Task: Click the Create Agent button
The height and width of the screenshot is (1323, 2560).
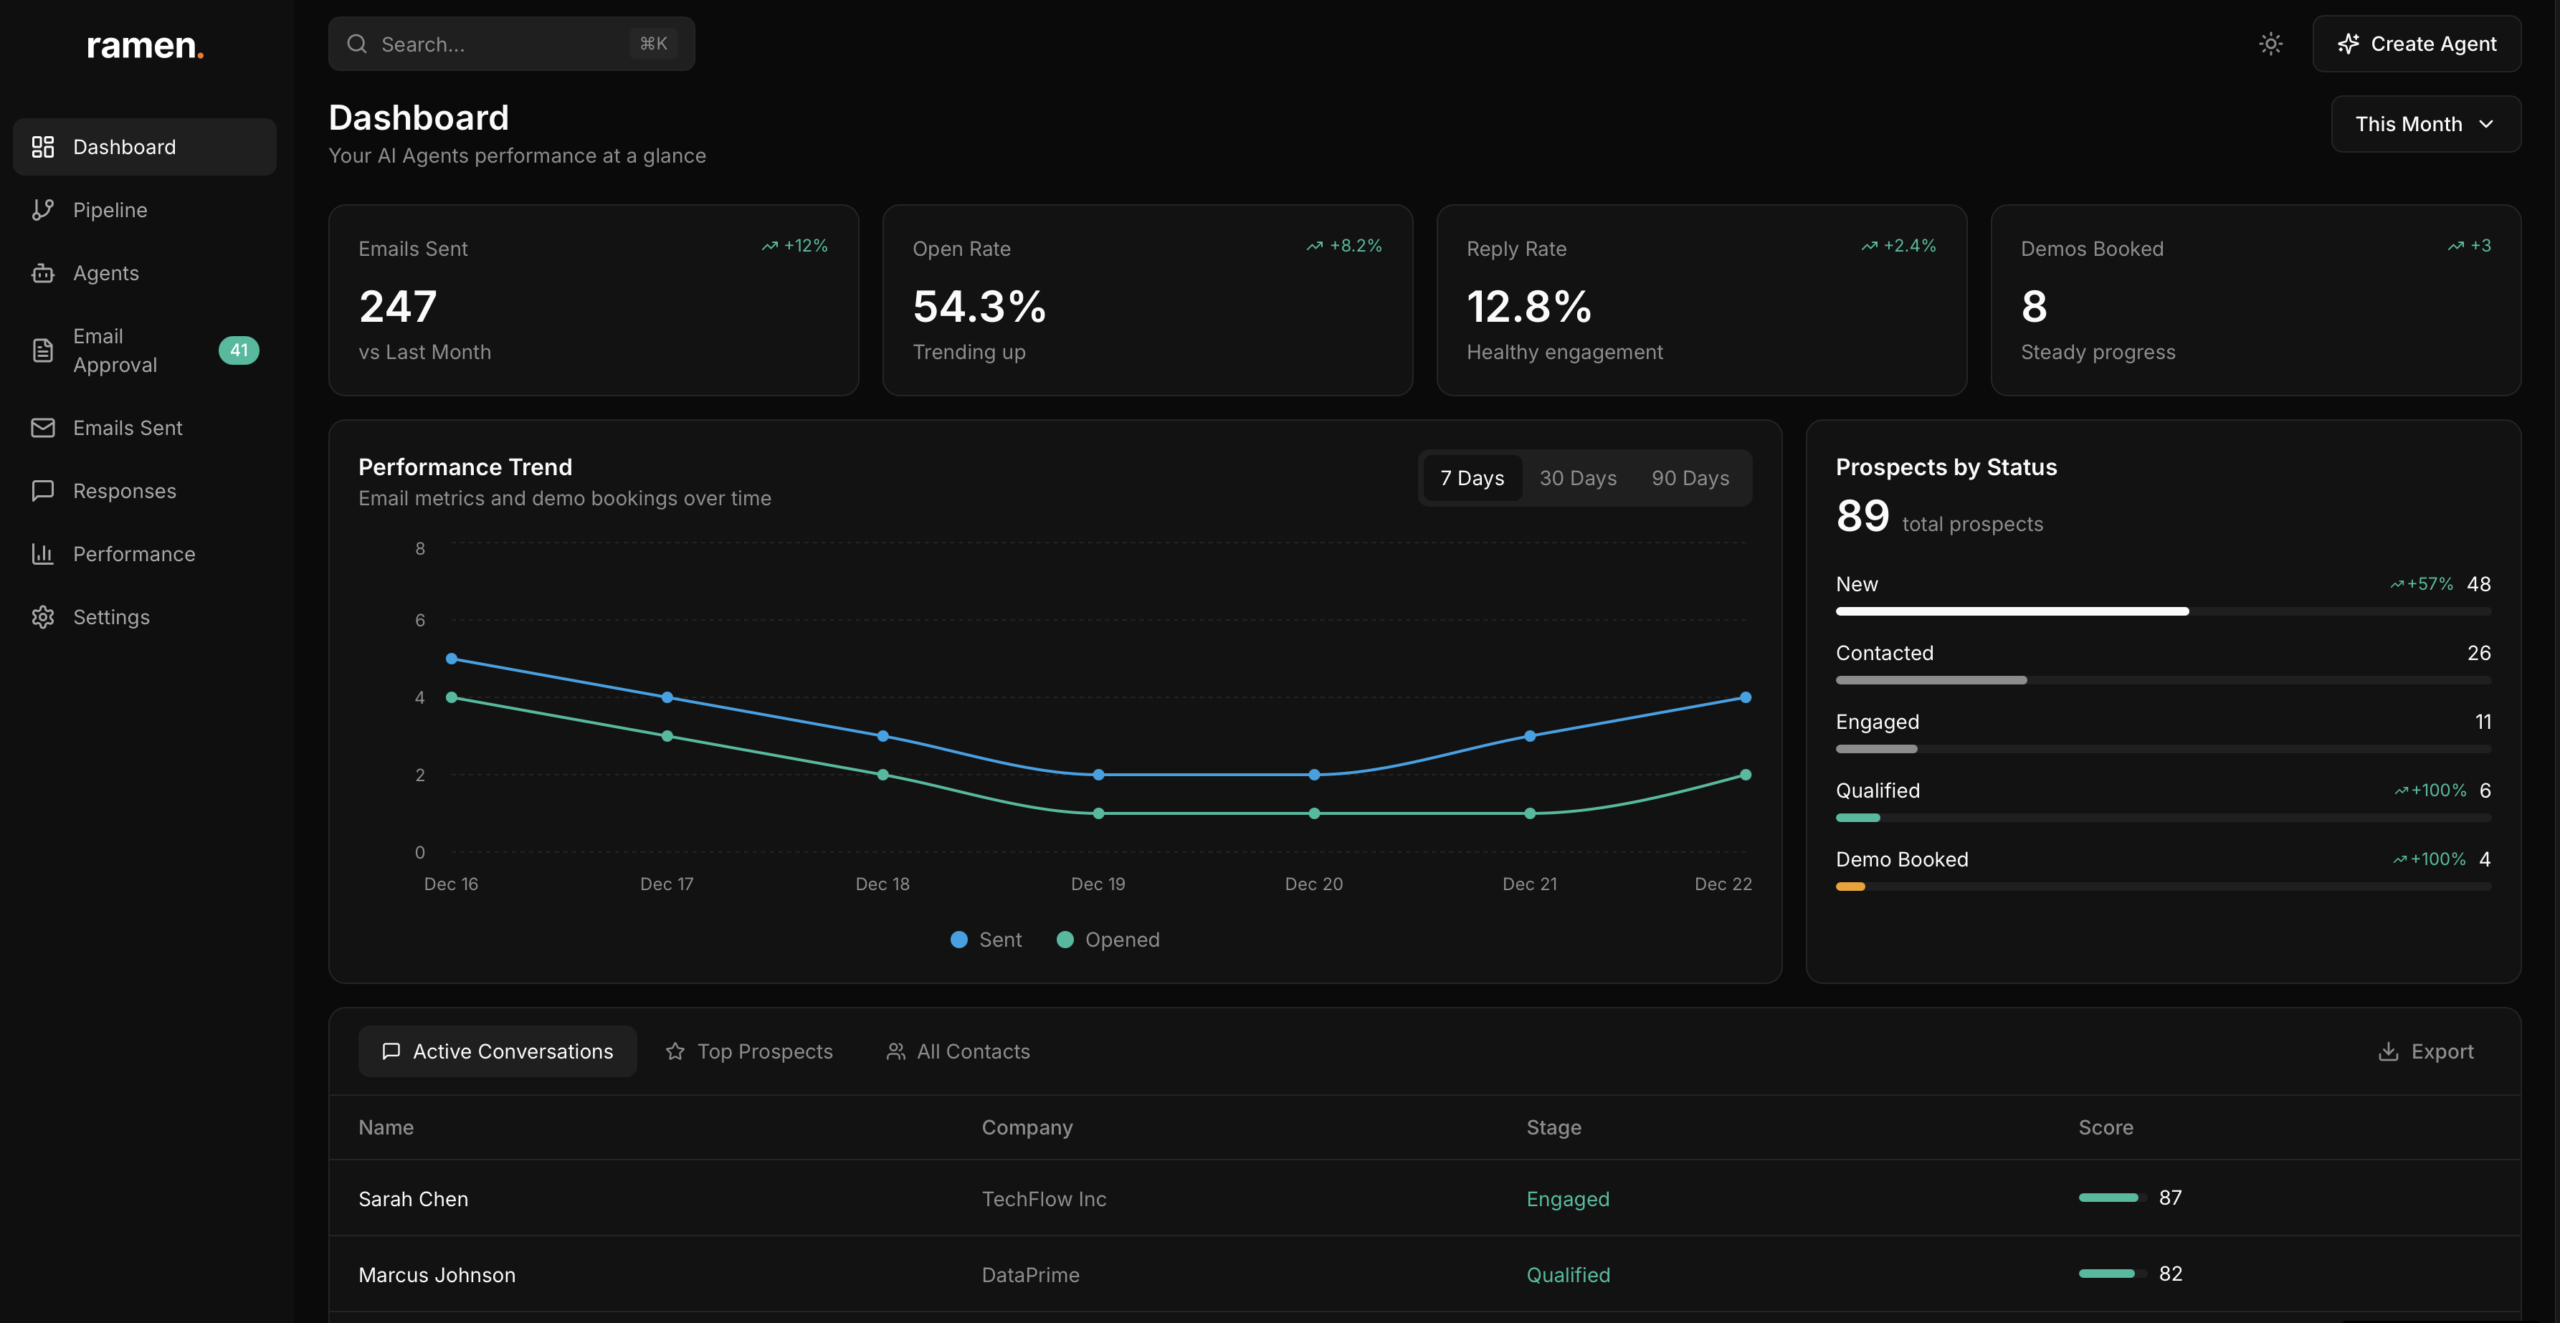Action: click(2416, 44)
